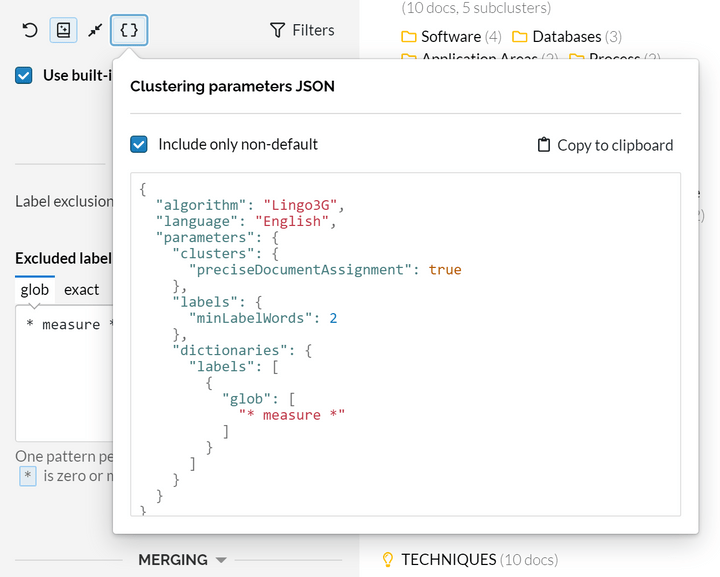
Task: Open the Databases folder cluster
Action: pos(567,36)
